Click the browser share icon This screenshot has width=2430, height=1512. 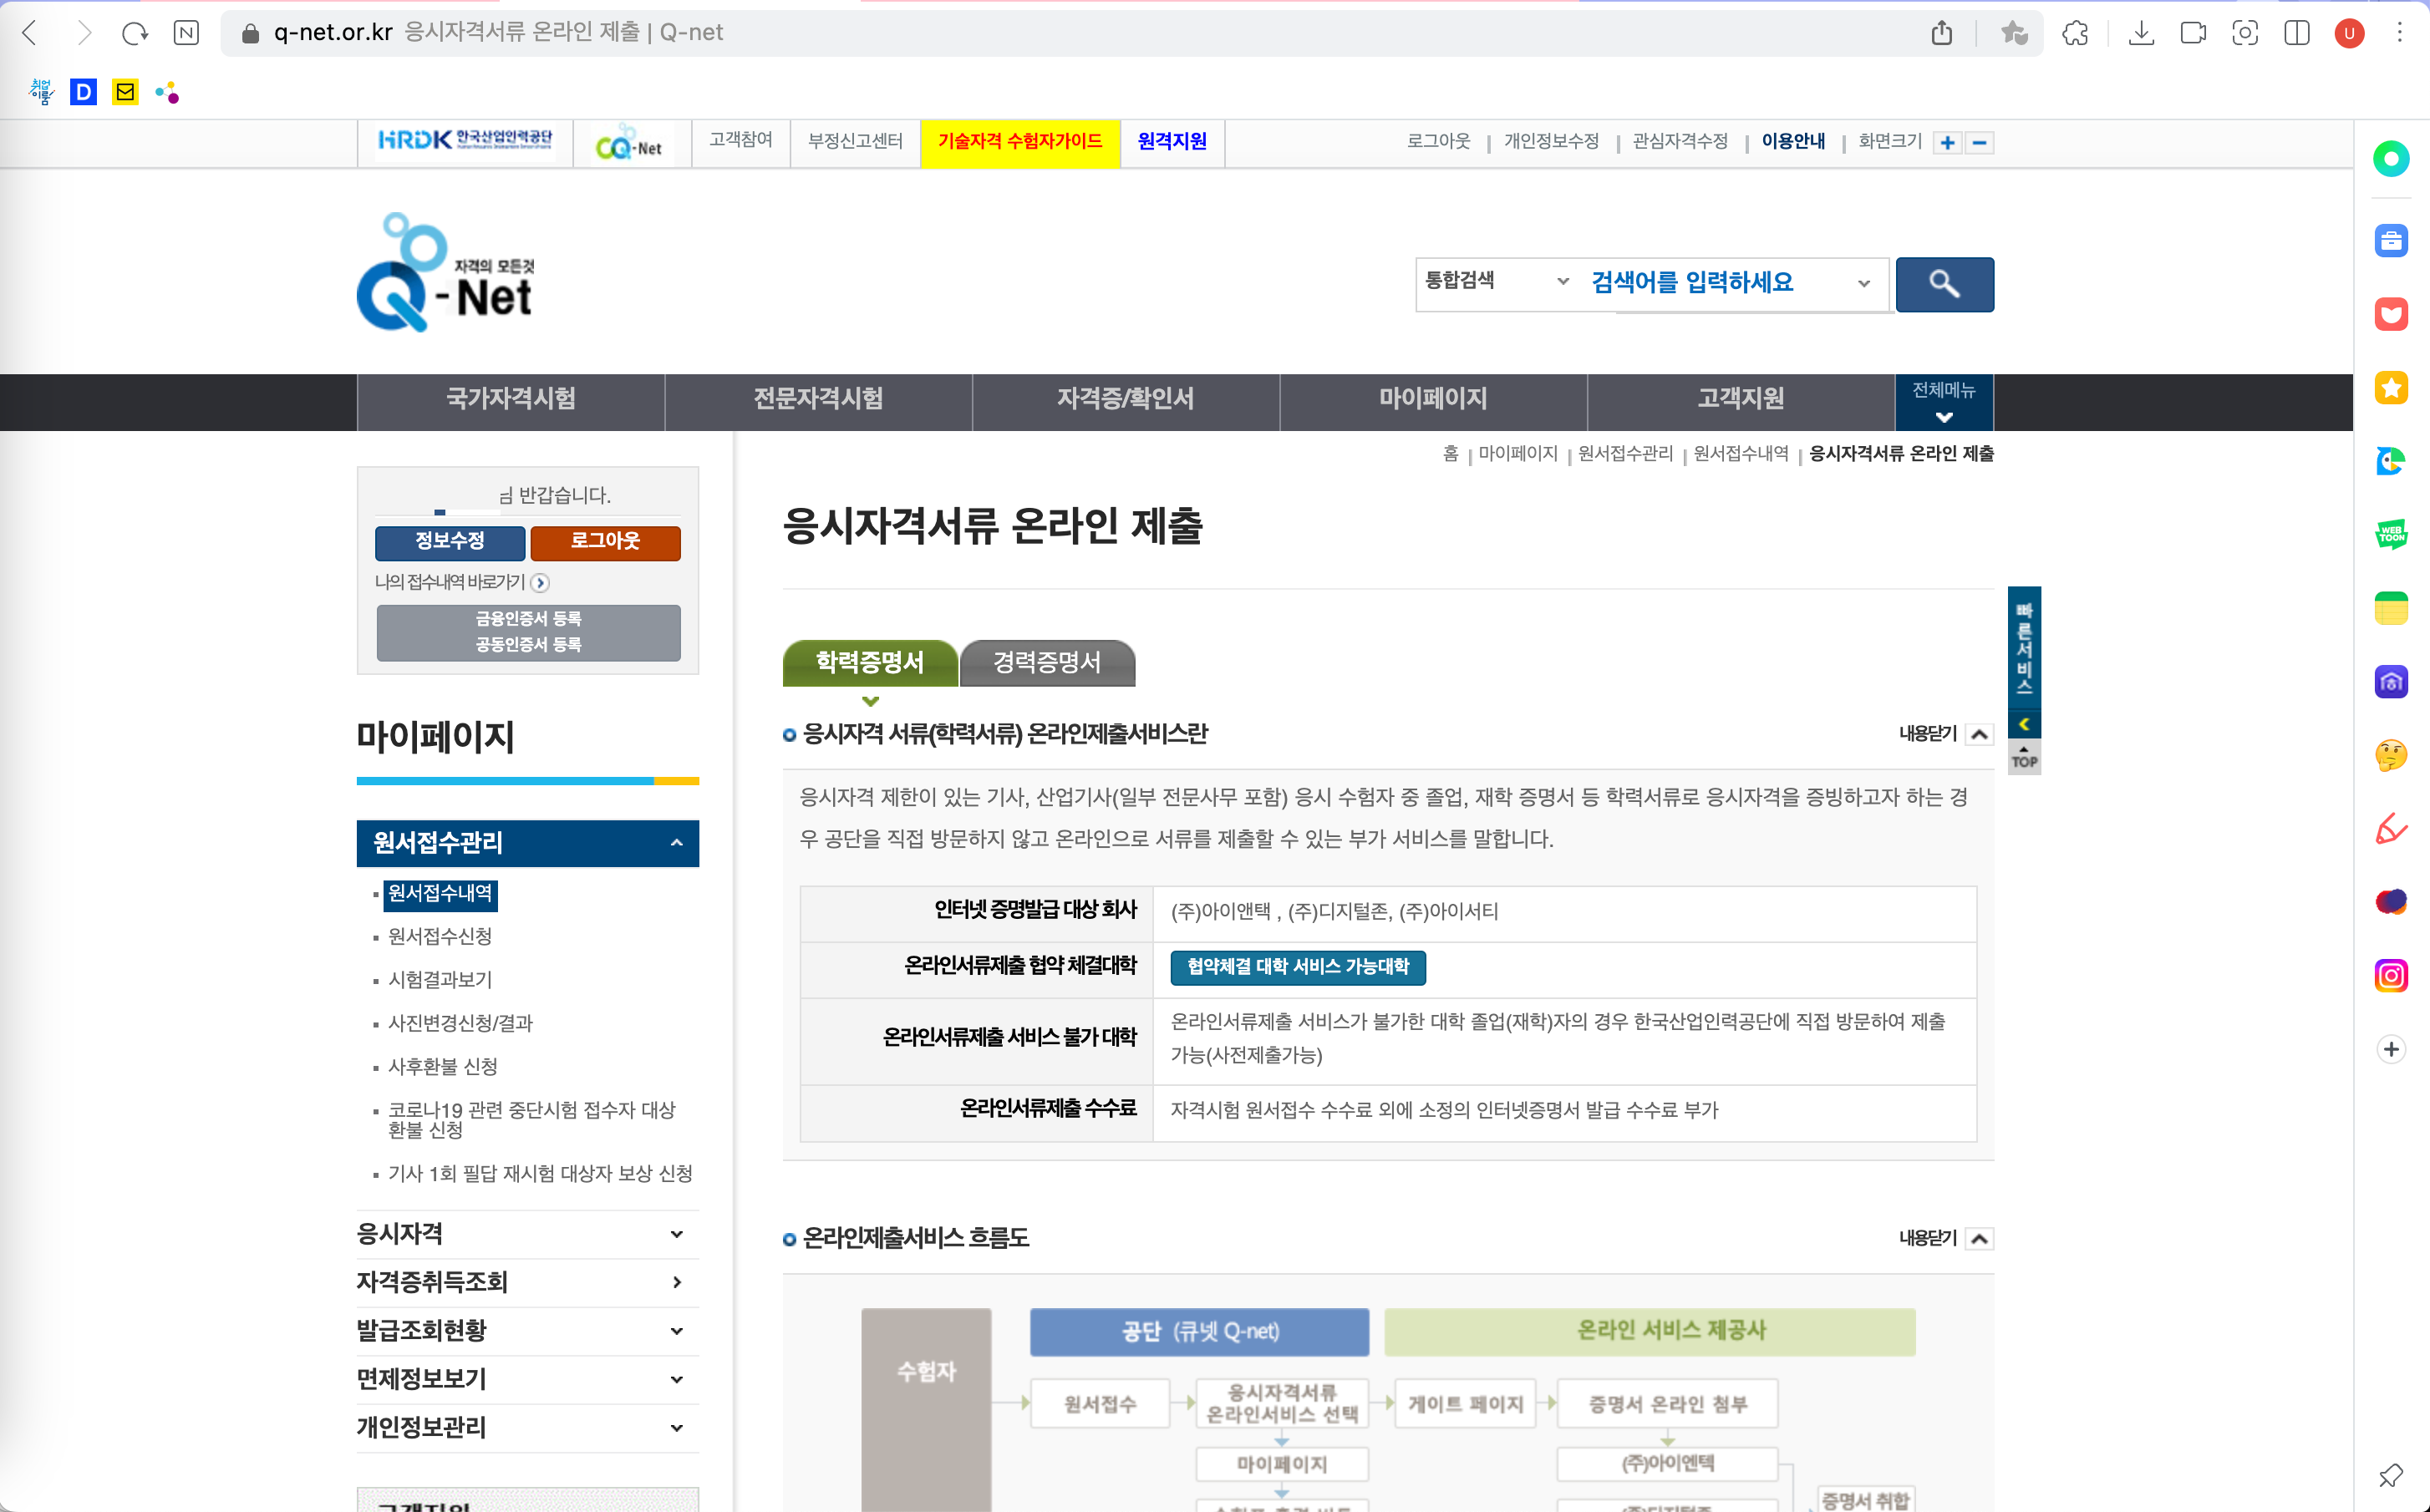(x=1941, y=33)
